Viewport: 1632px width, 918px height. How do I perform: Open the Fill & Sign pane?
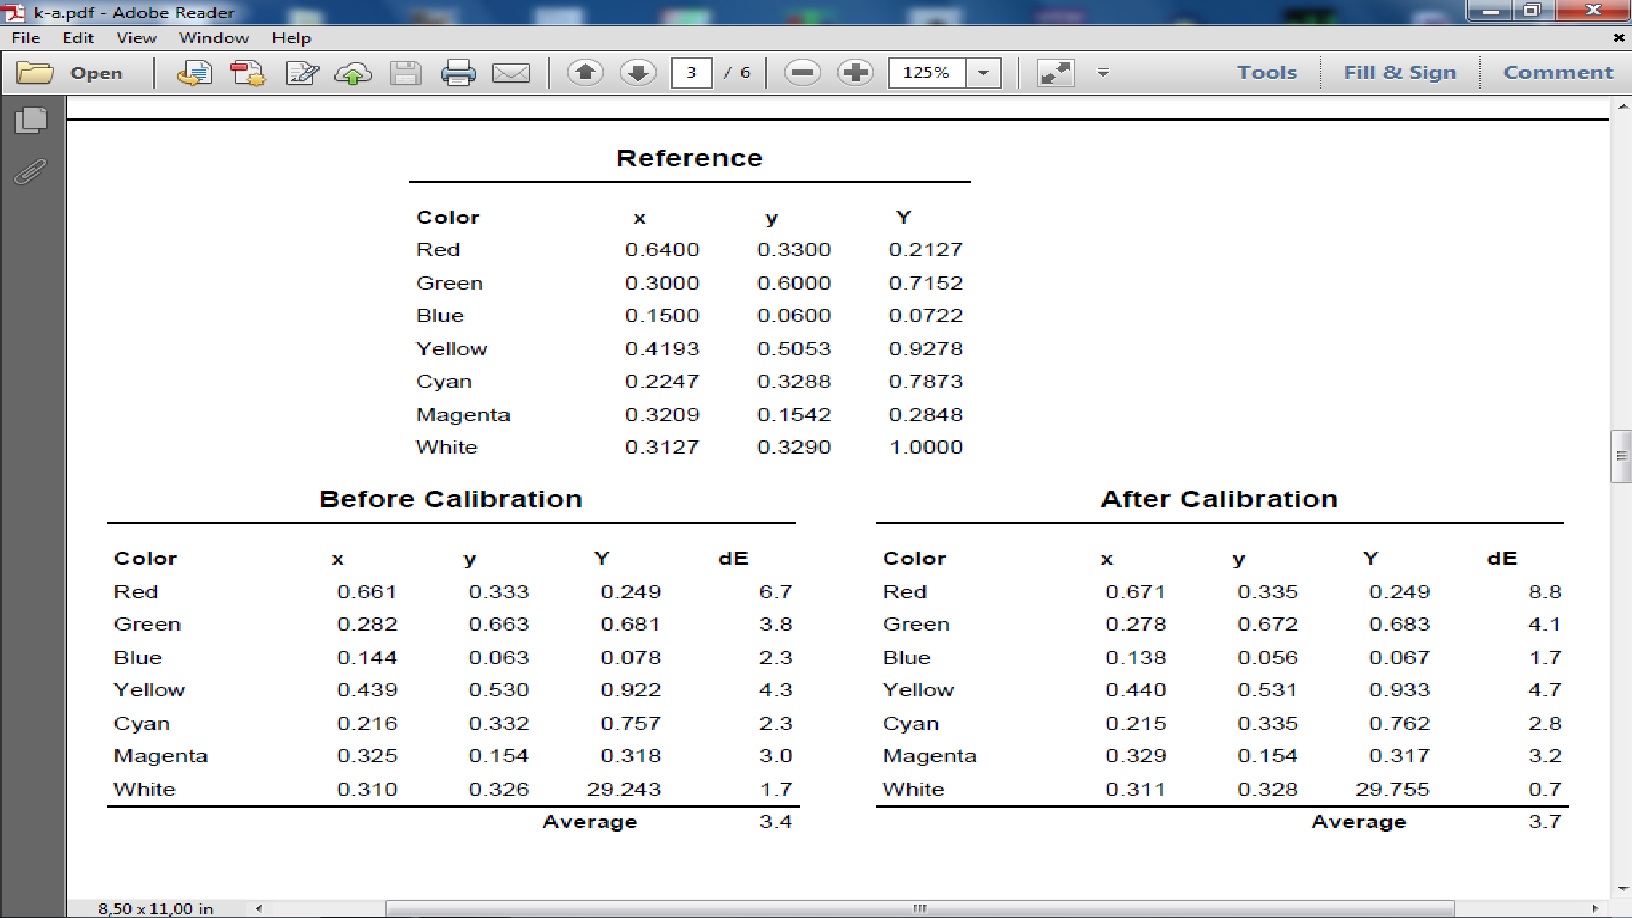[x=1399, y=73]
